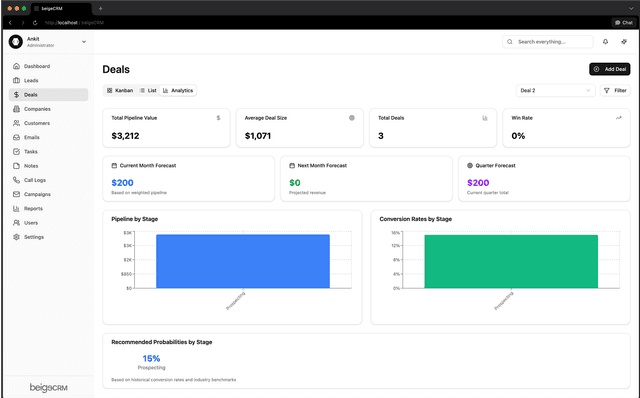640x398 pixels.
Task: Switch to the Kanban view tab
Action: pyautogui.click(x=120, y=91)
